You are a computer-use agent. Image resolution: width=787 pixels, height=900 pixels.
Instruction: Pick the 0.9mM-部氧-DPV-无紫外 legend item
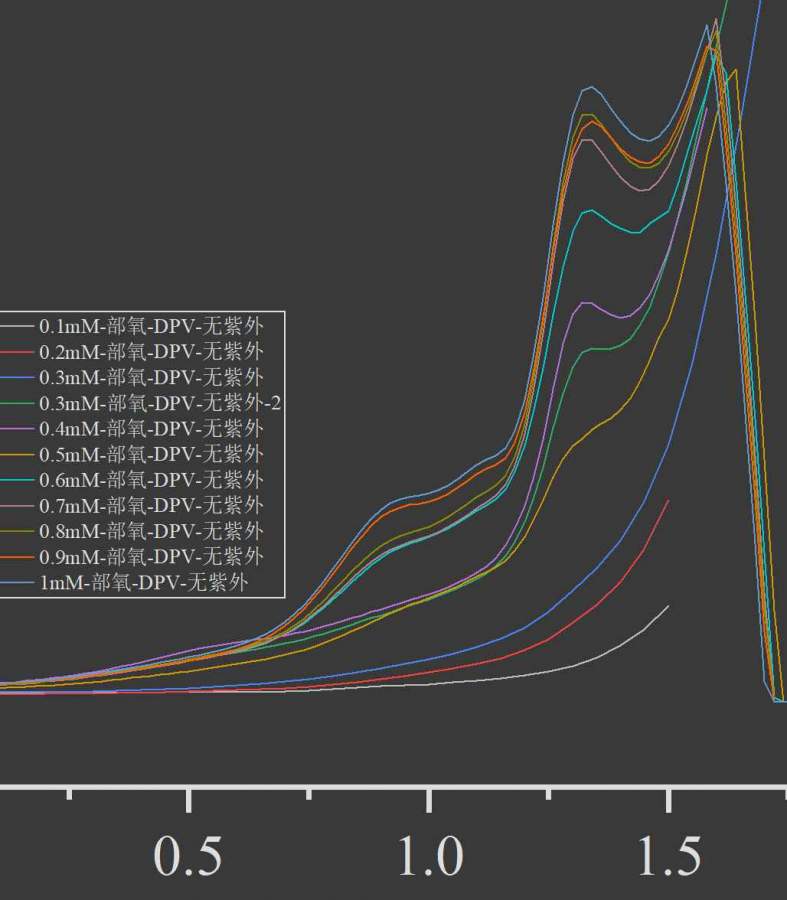click(150, 556)
